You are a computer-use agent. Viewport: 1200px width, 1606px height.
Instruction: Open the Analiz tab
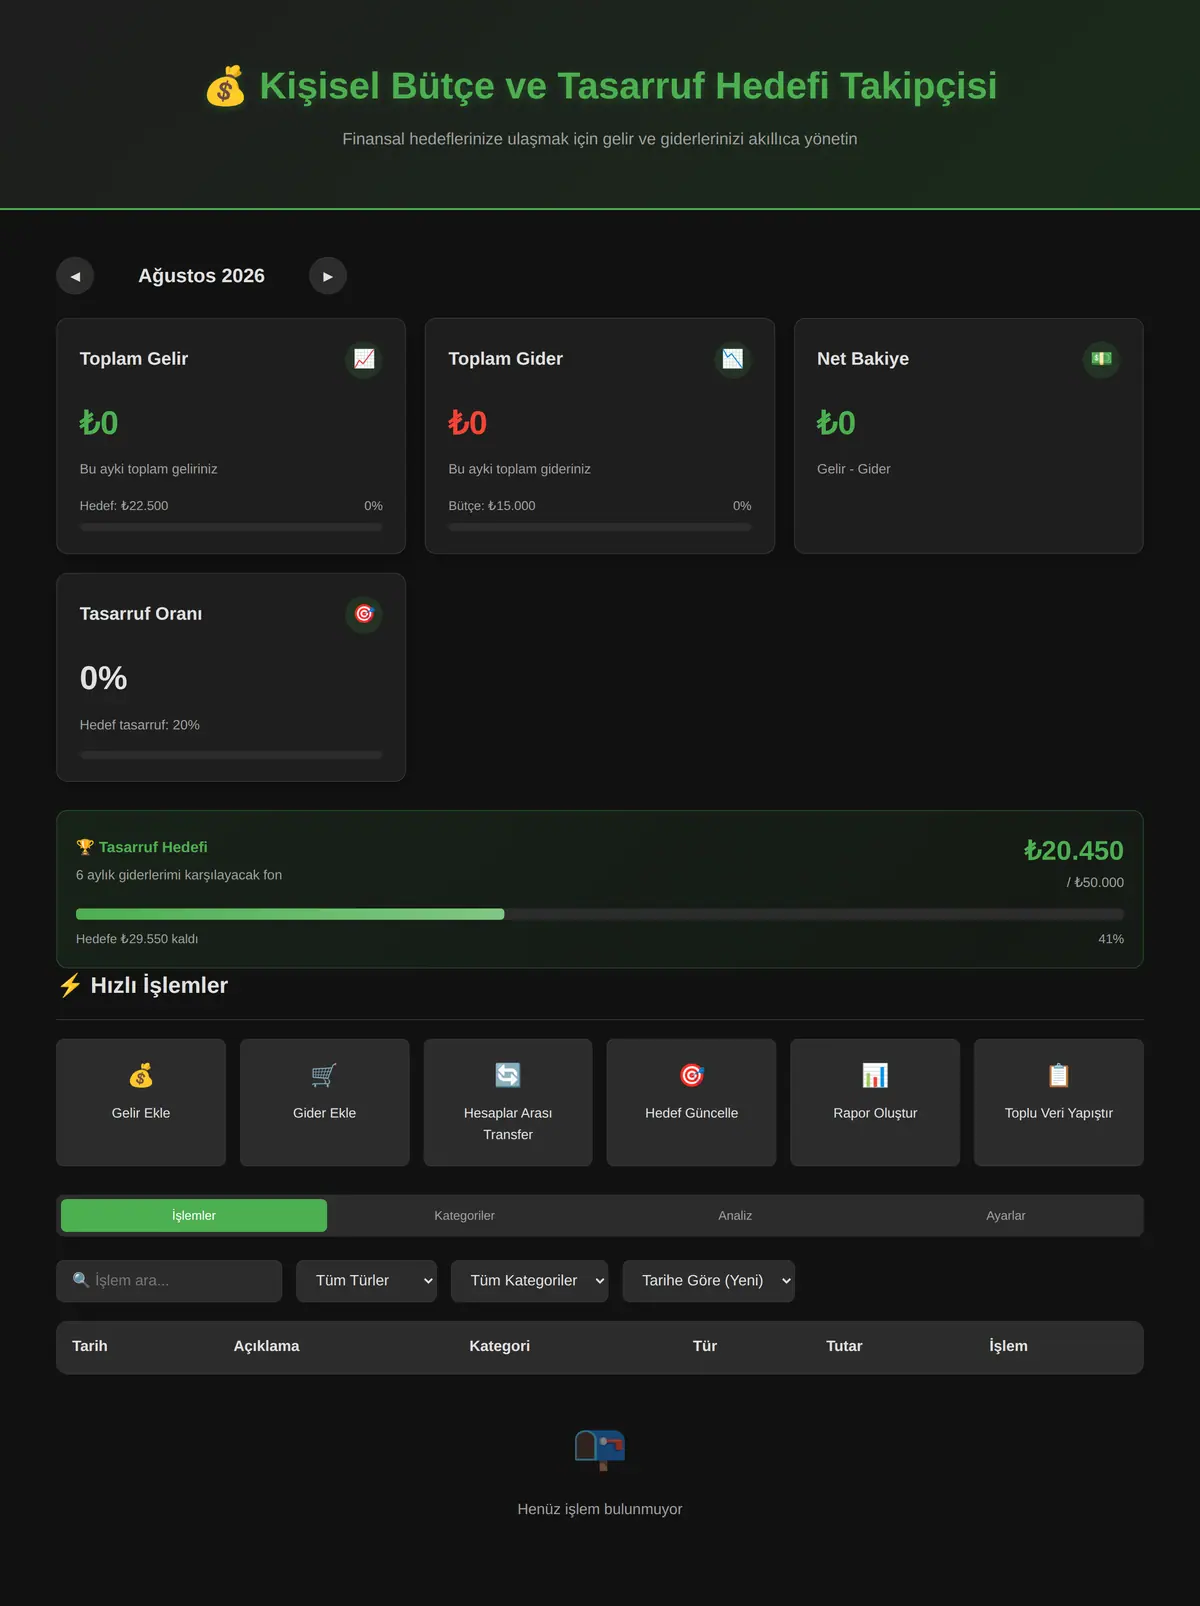pos(735,1216)
